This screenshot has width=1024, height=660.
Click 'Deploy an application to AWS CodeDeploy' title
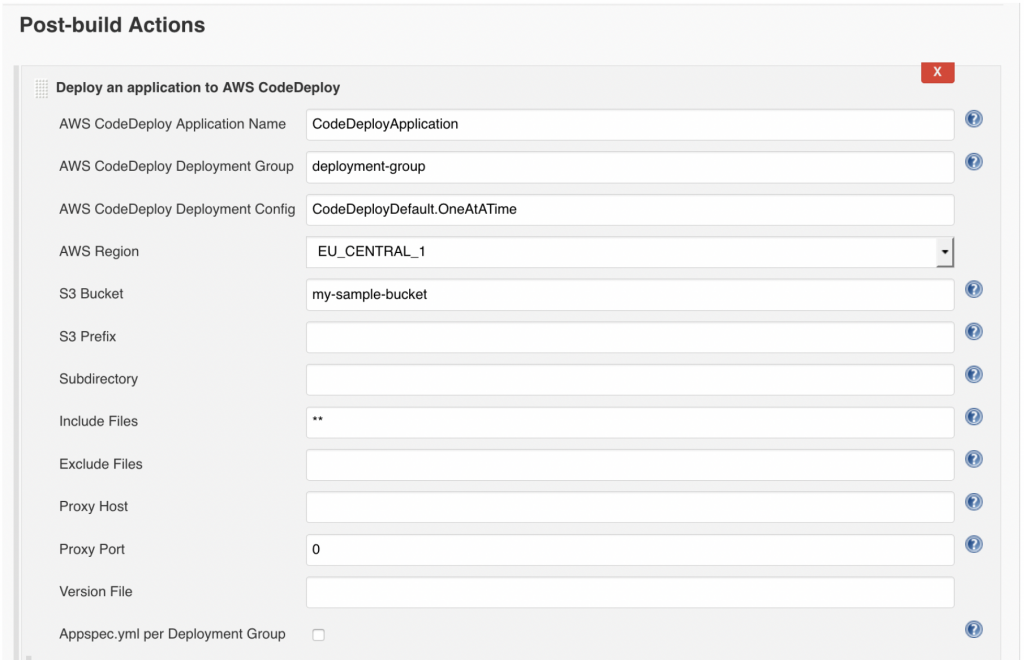pyautogui.click(x=198, y=87)
